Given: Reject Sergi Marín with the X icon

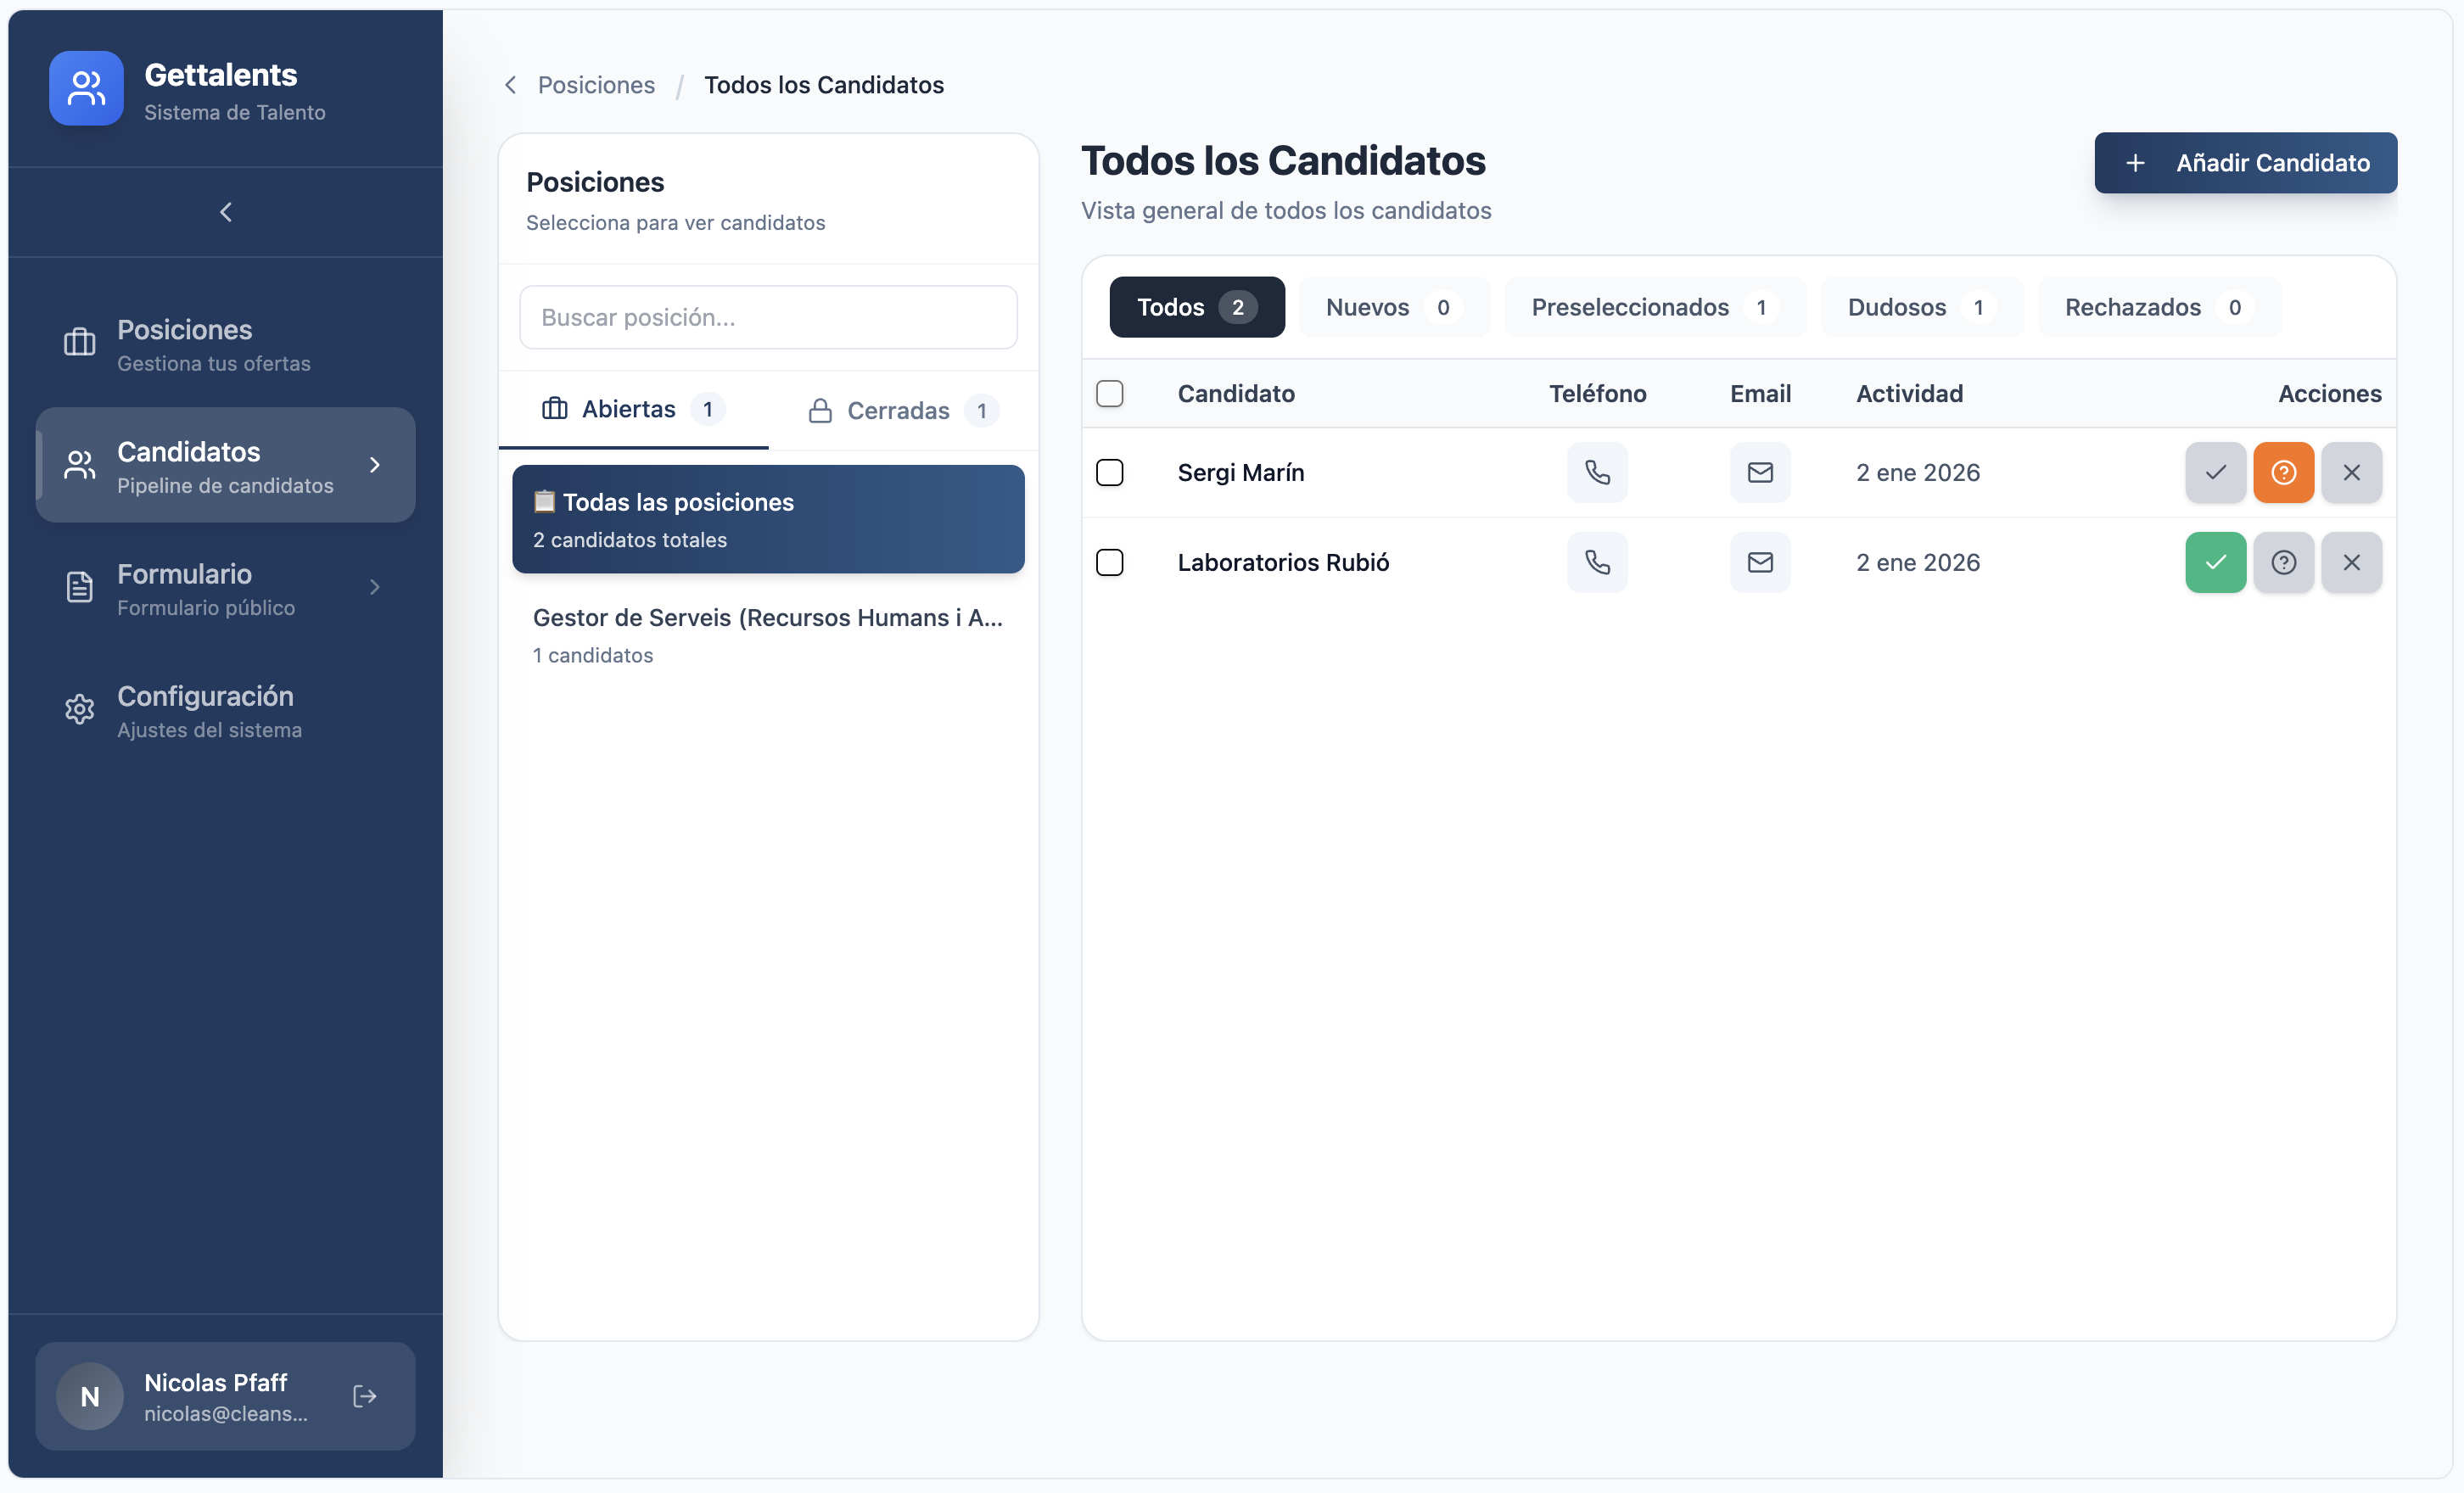Looking at the screenshot, I should coord(2351,472).
